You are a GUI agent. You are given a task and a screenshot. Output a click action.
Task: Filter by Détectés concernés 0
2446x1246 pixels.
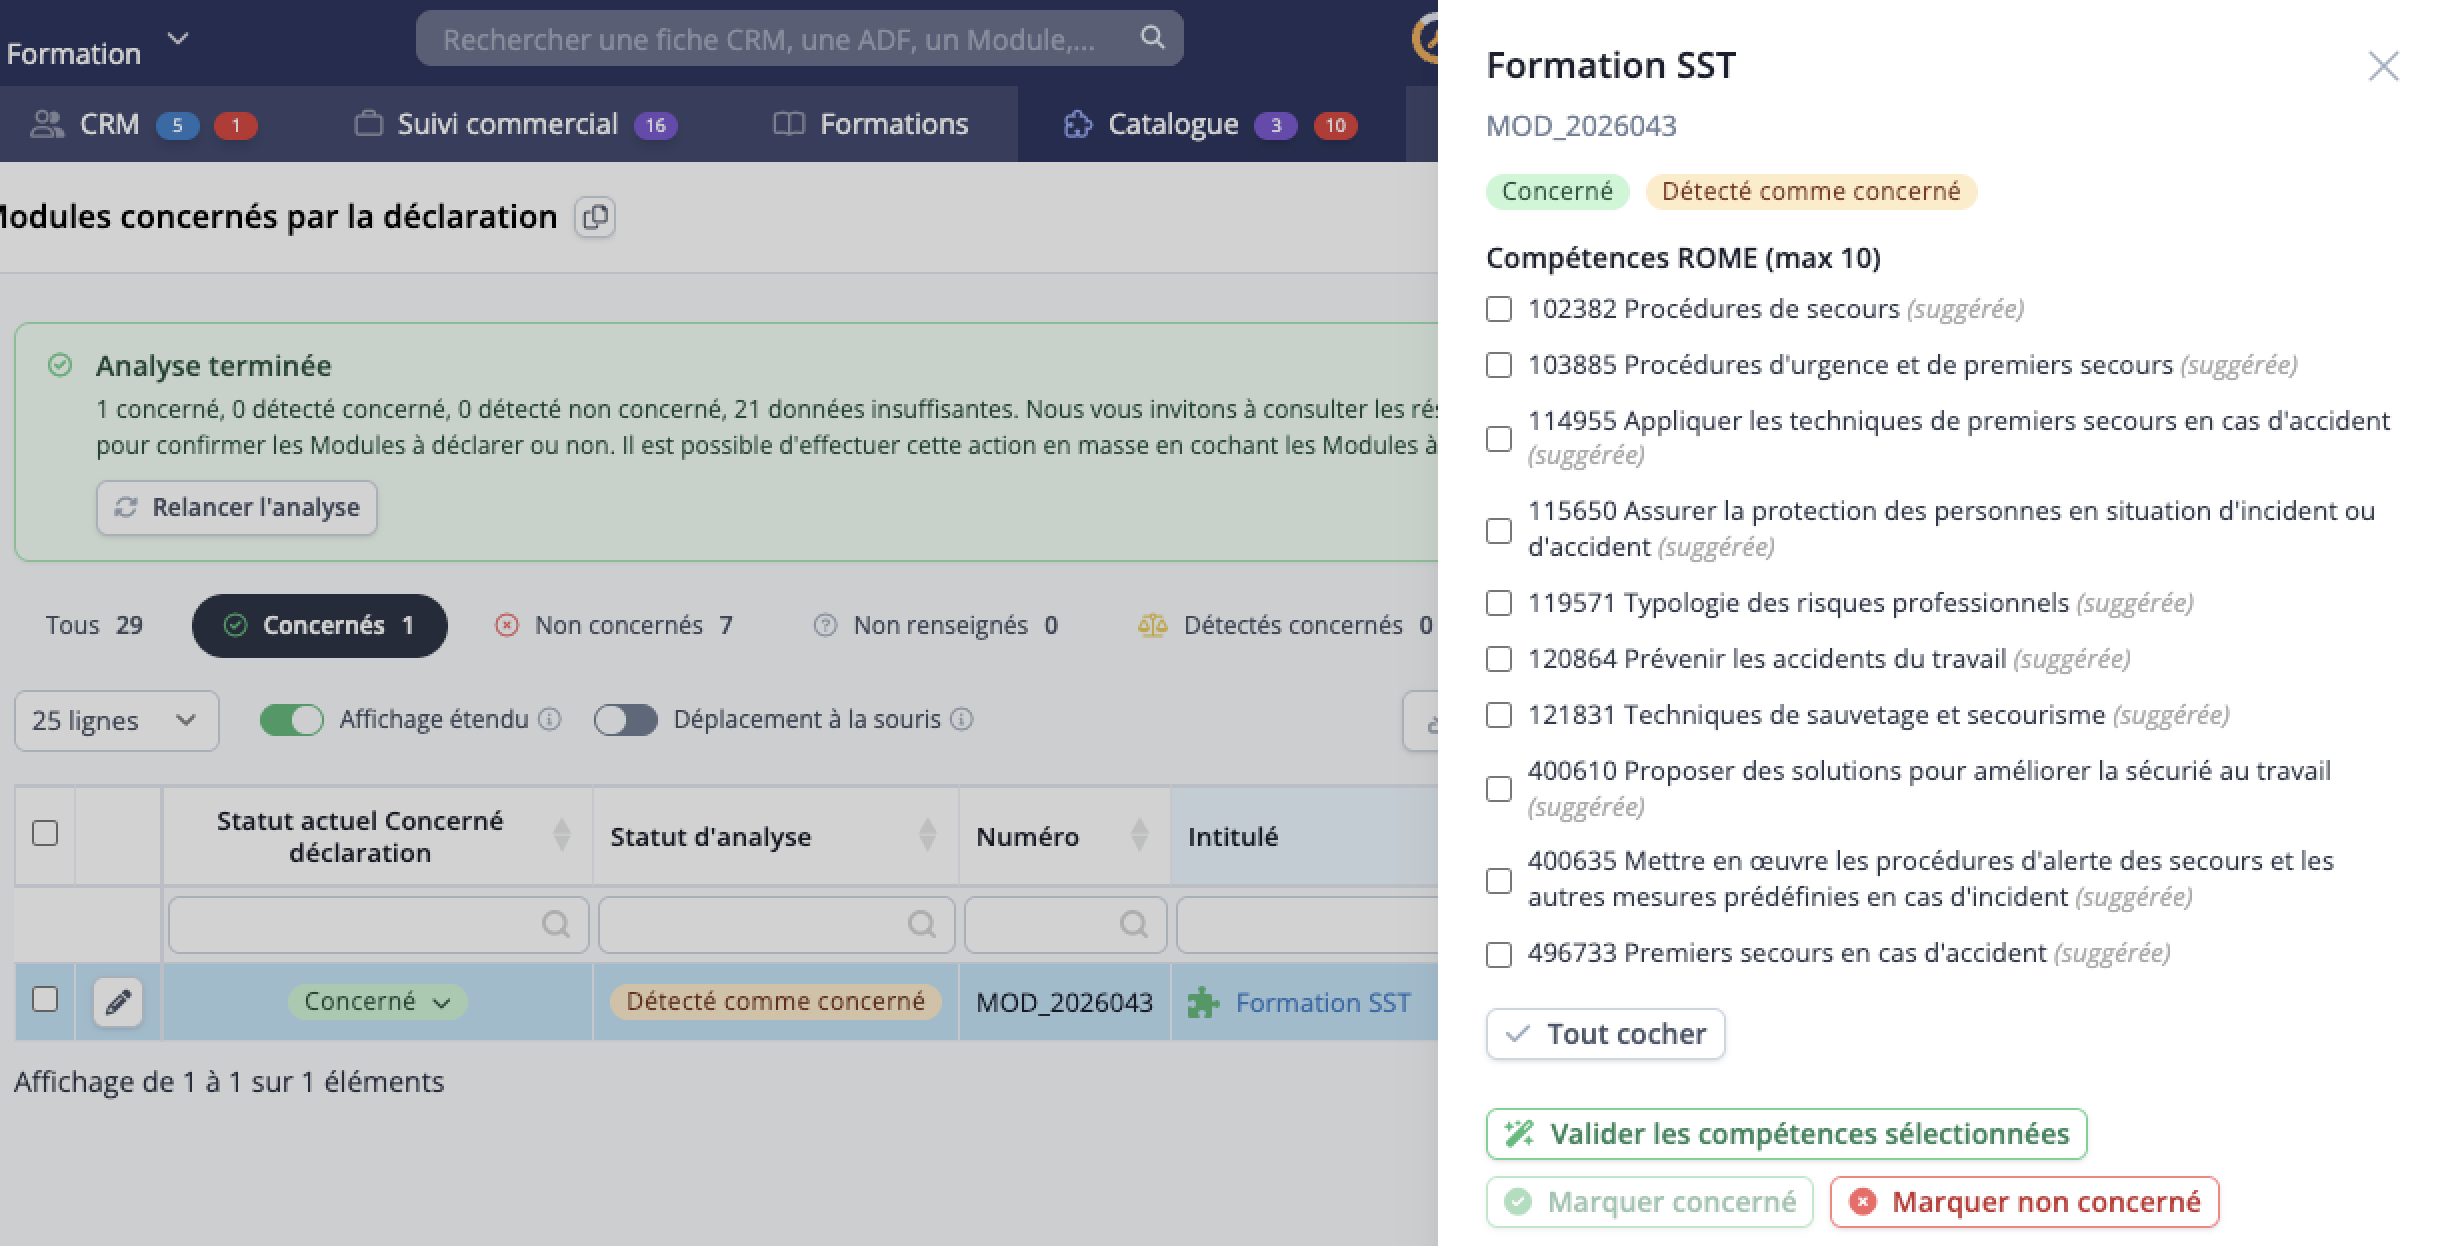pyautogui.click(x=1285, y=625)
